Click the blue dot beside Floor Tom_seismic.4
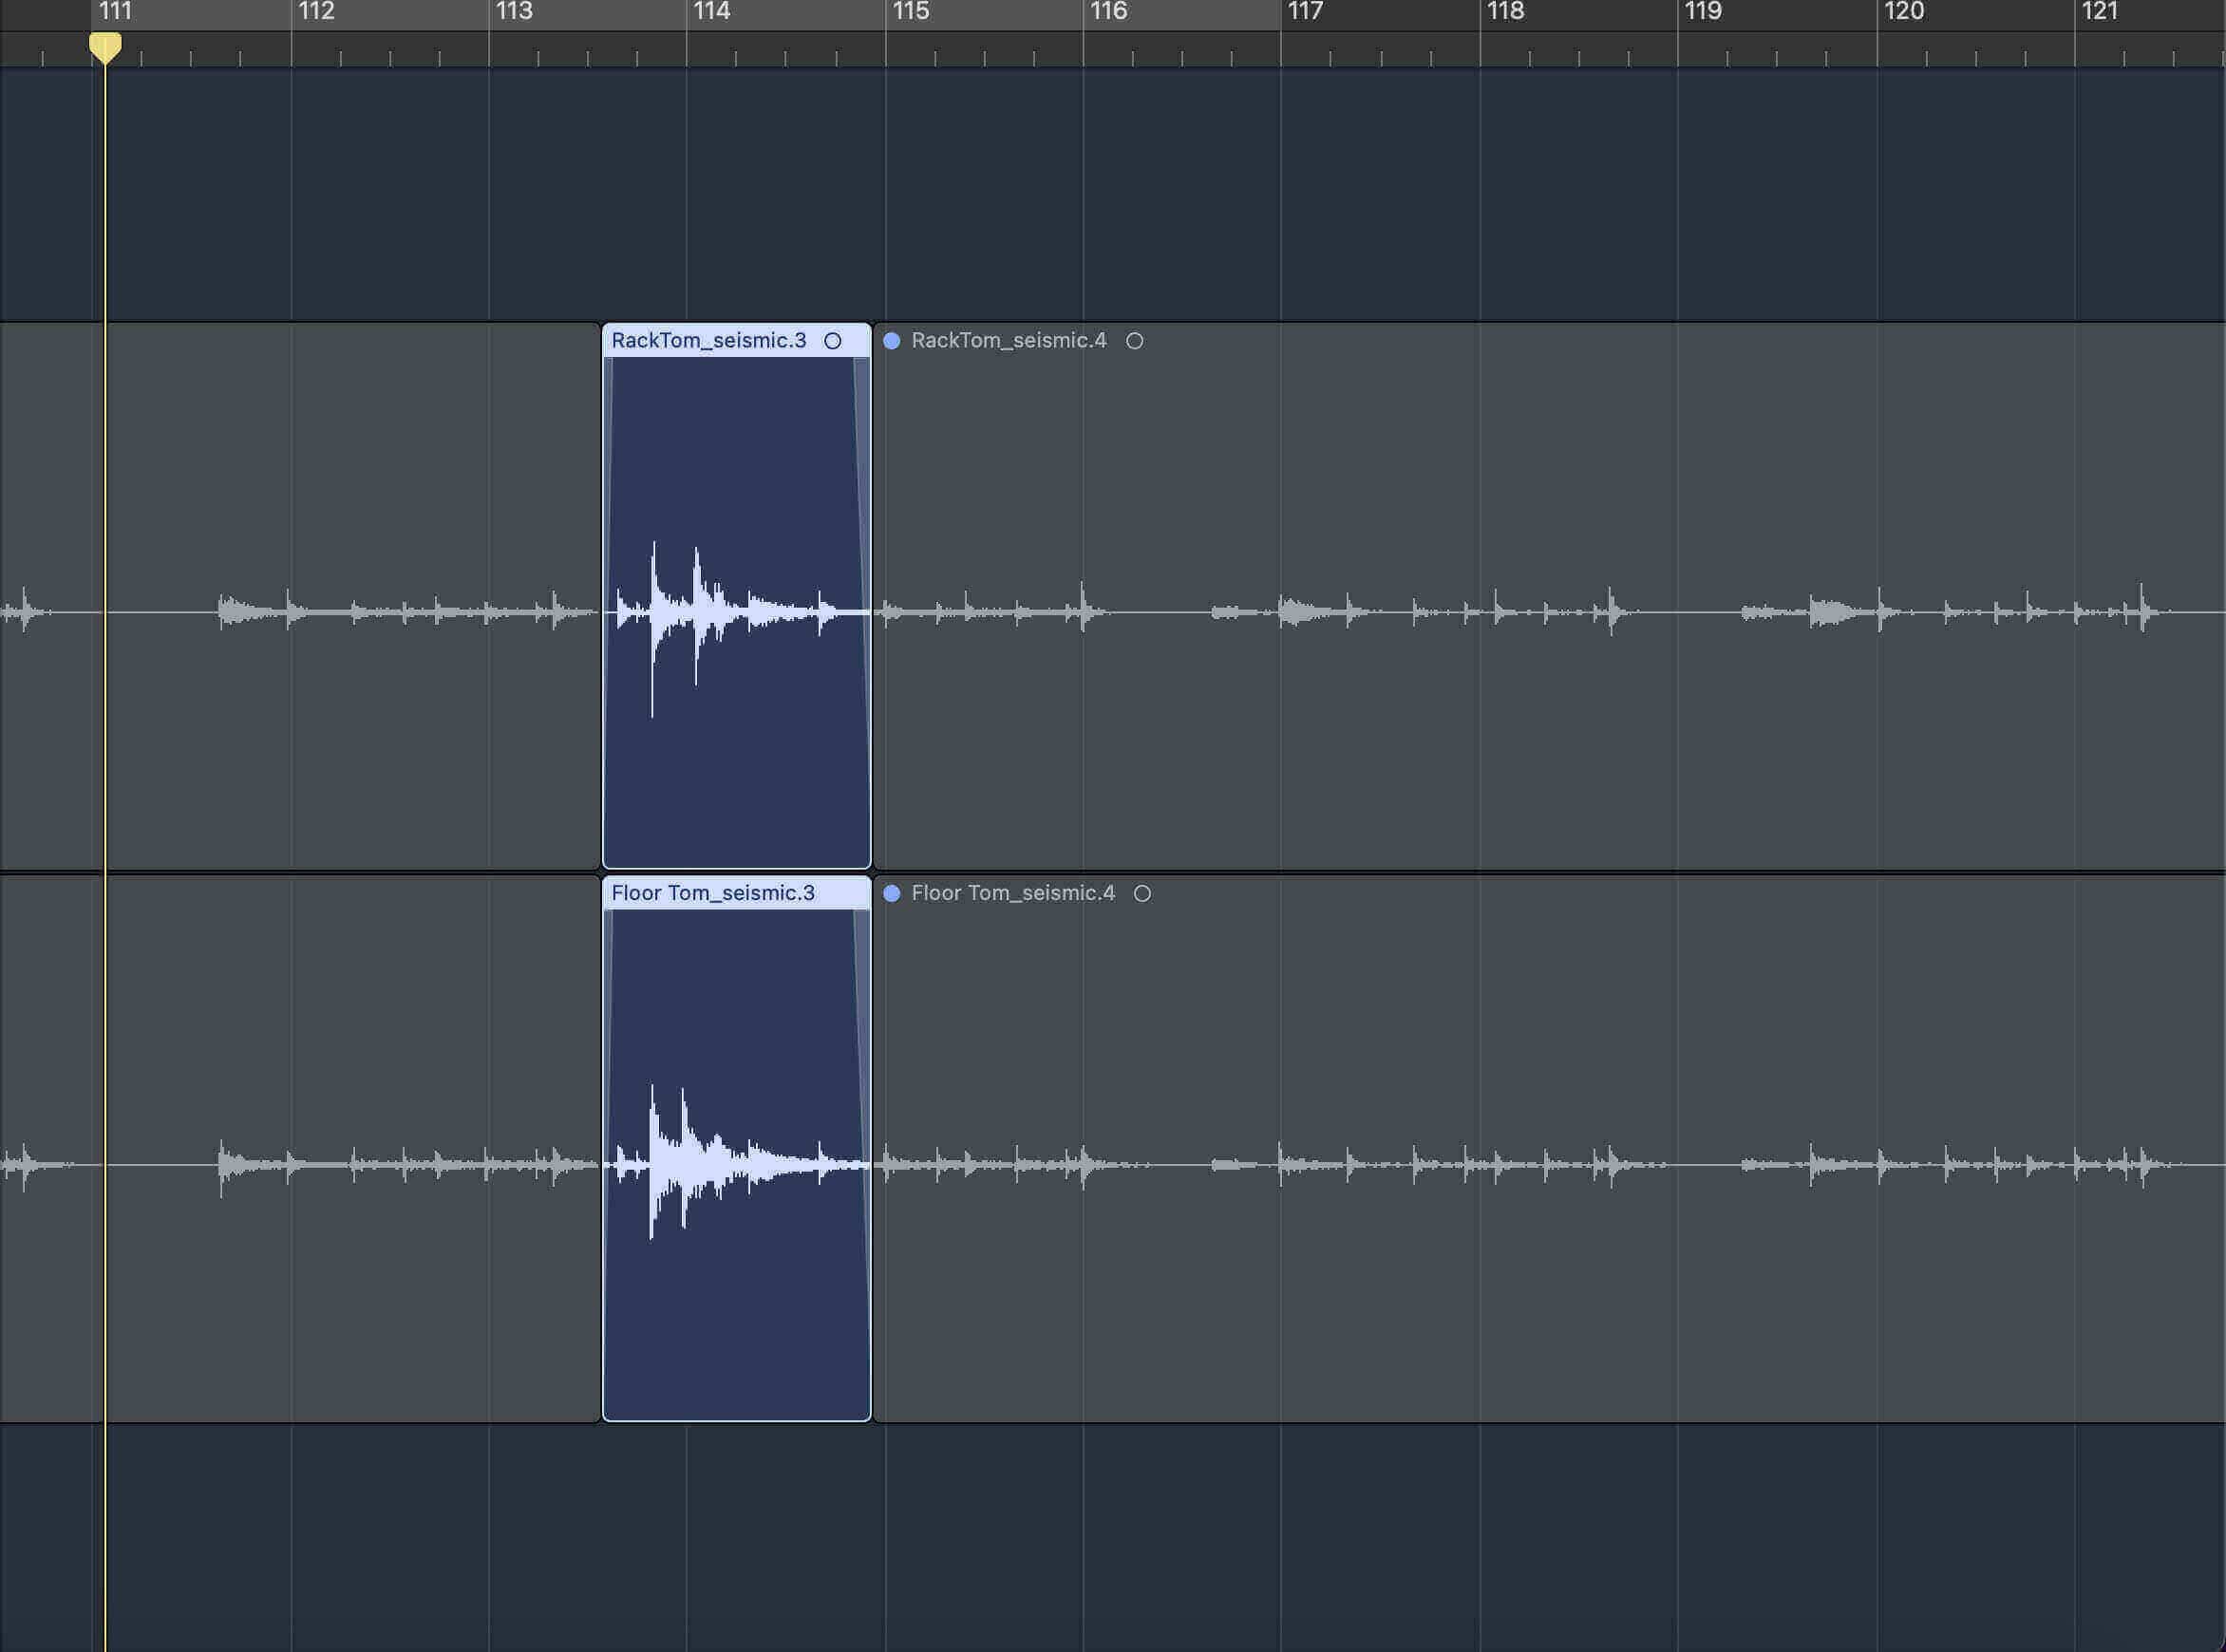This screenshot has height=1652, width=2226. coord(892,893)
